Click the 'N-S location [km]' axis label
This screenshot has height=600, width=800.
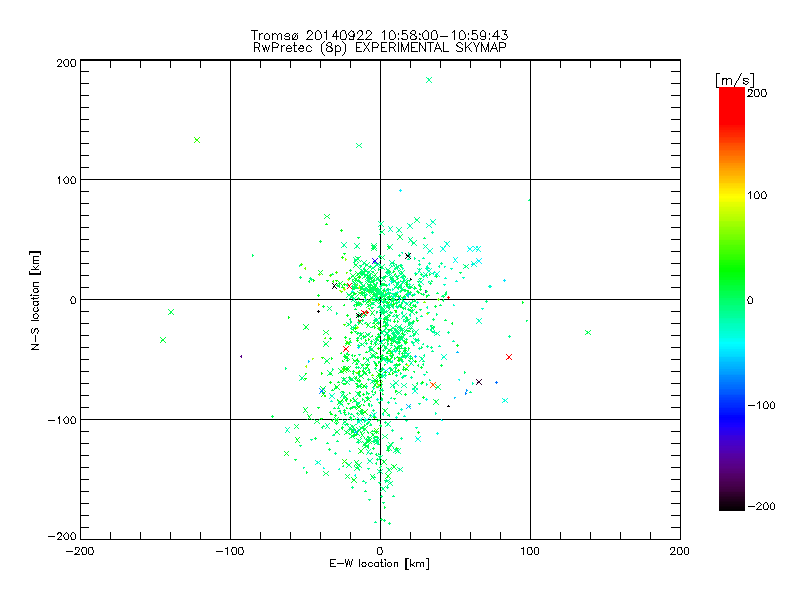[x=35, y=300]
